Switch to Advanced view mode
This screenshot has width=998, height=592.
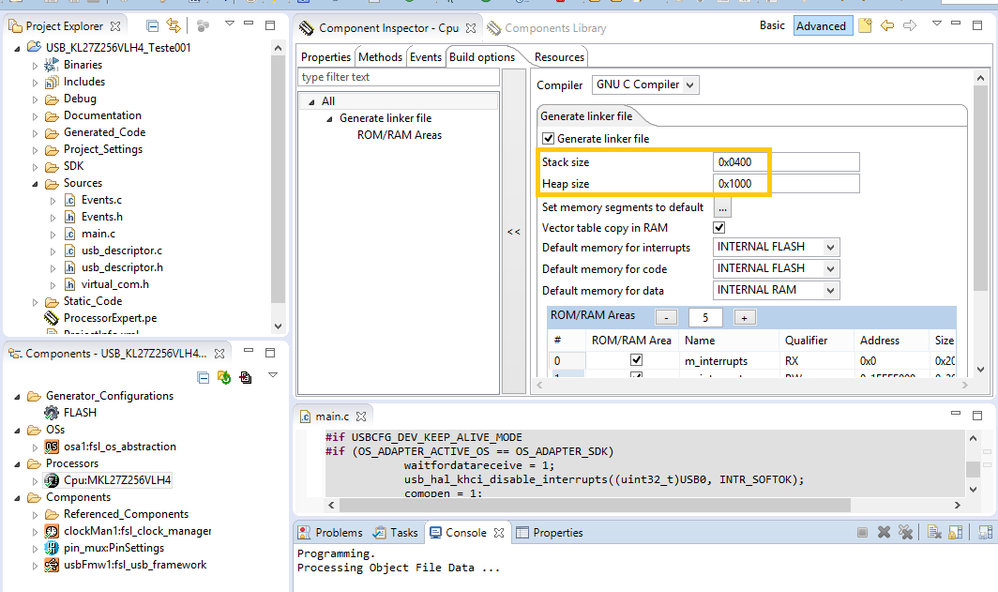(x=821, y=26)
